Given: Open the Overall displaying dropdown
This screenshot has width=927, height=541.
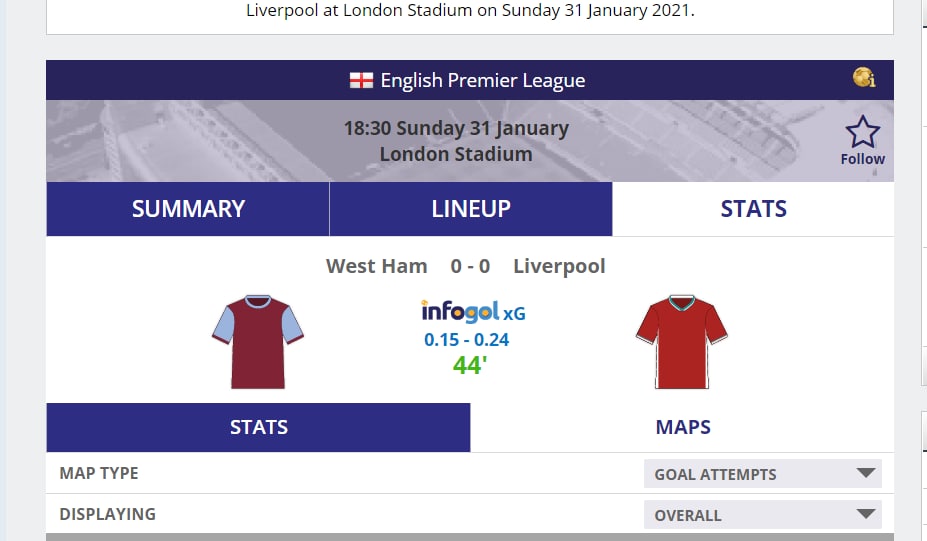Looking at the screenshot, I should (x=762, y=515).
